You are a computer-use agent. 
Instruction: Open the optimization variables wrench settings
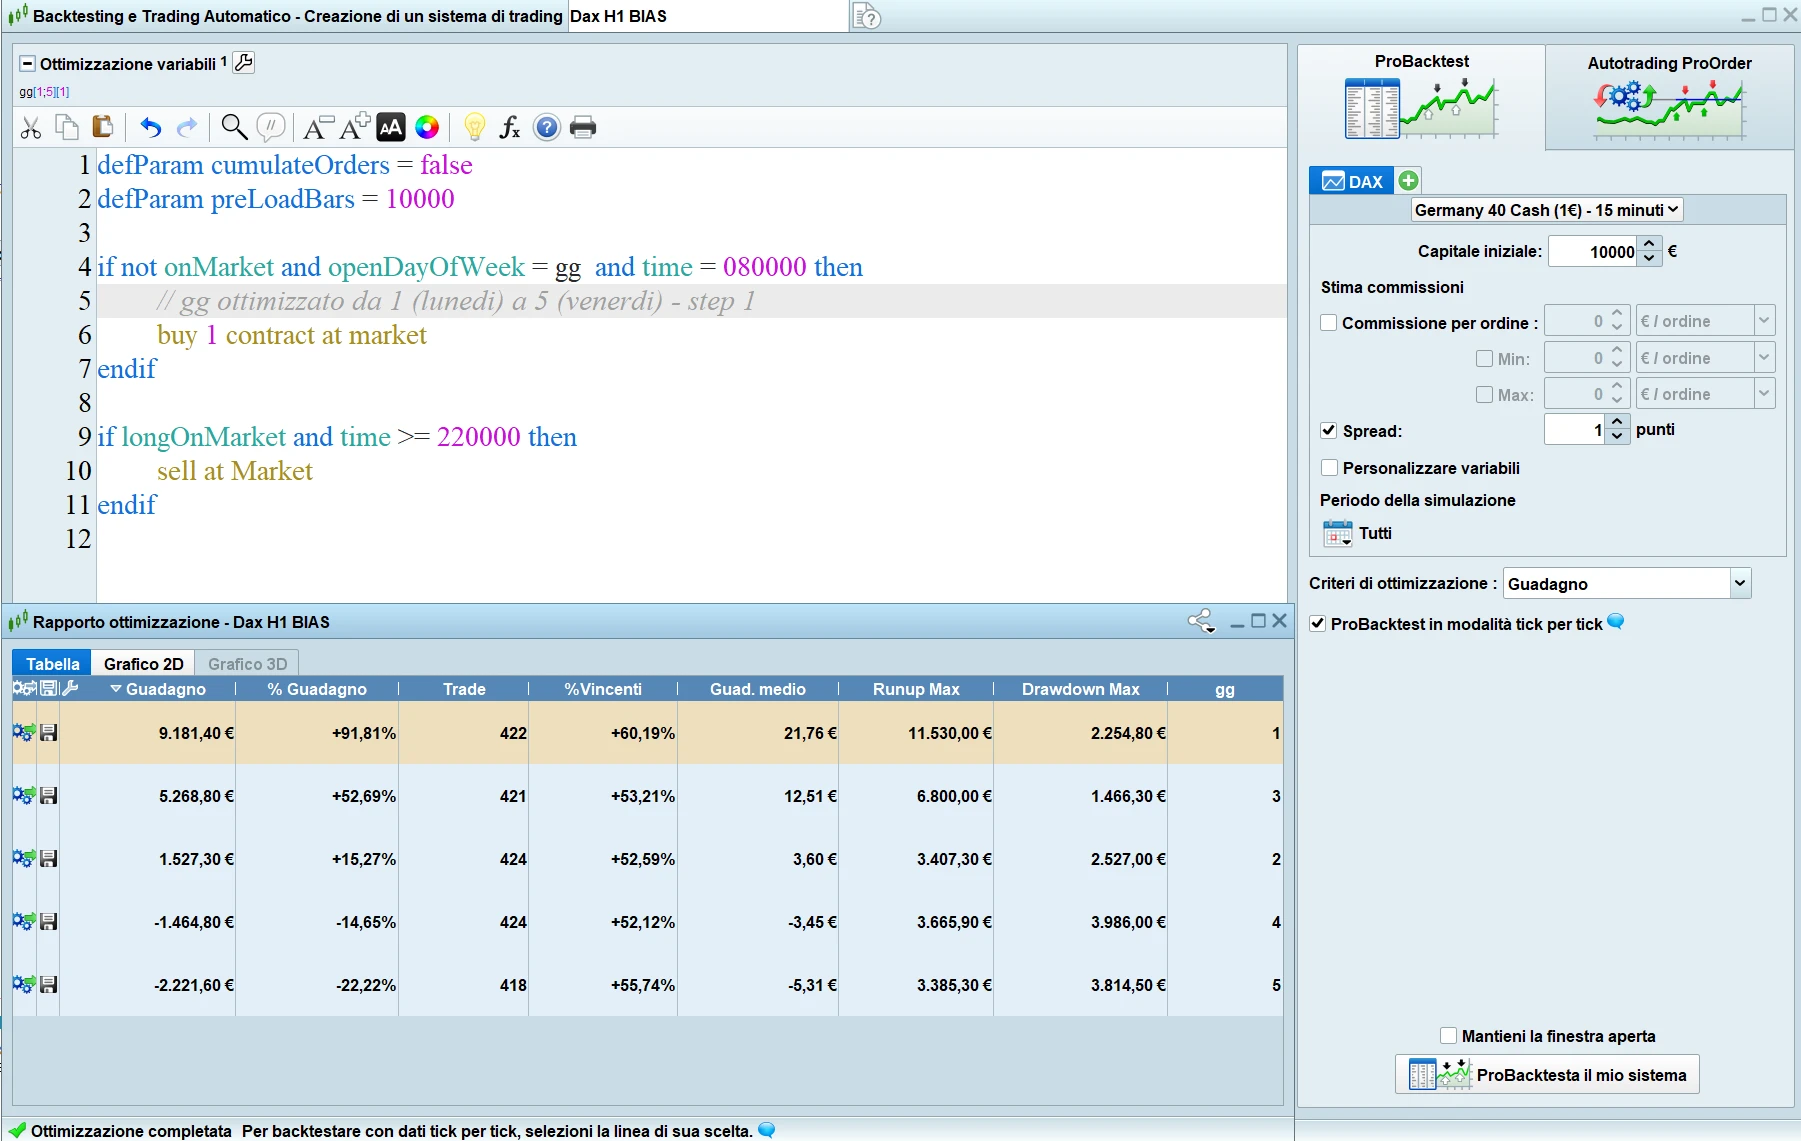pyautogui.click(x=243, y=63)
